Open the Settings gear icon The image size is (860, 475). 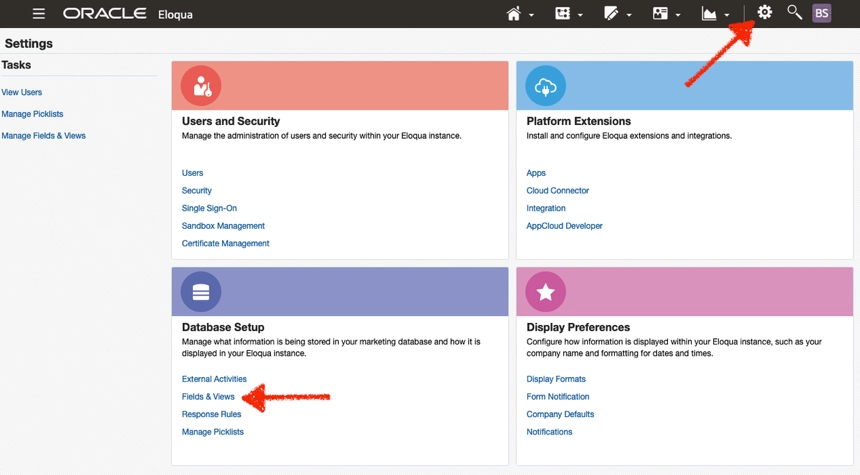tap(764, 13)
